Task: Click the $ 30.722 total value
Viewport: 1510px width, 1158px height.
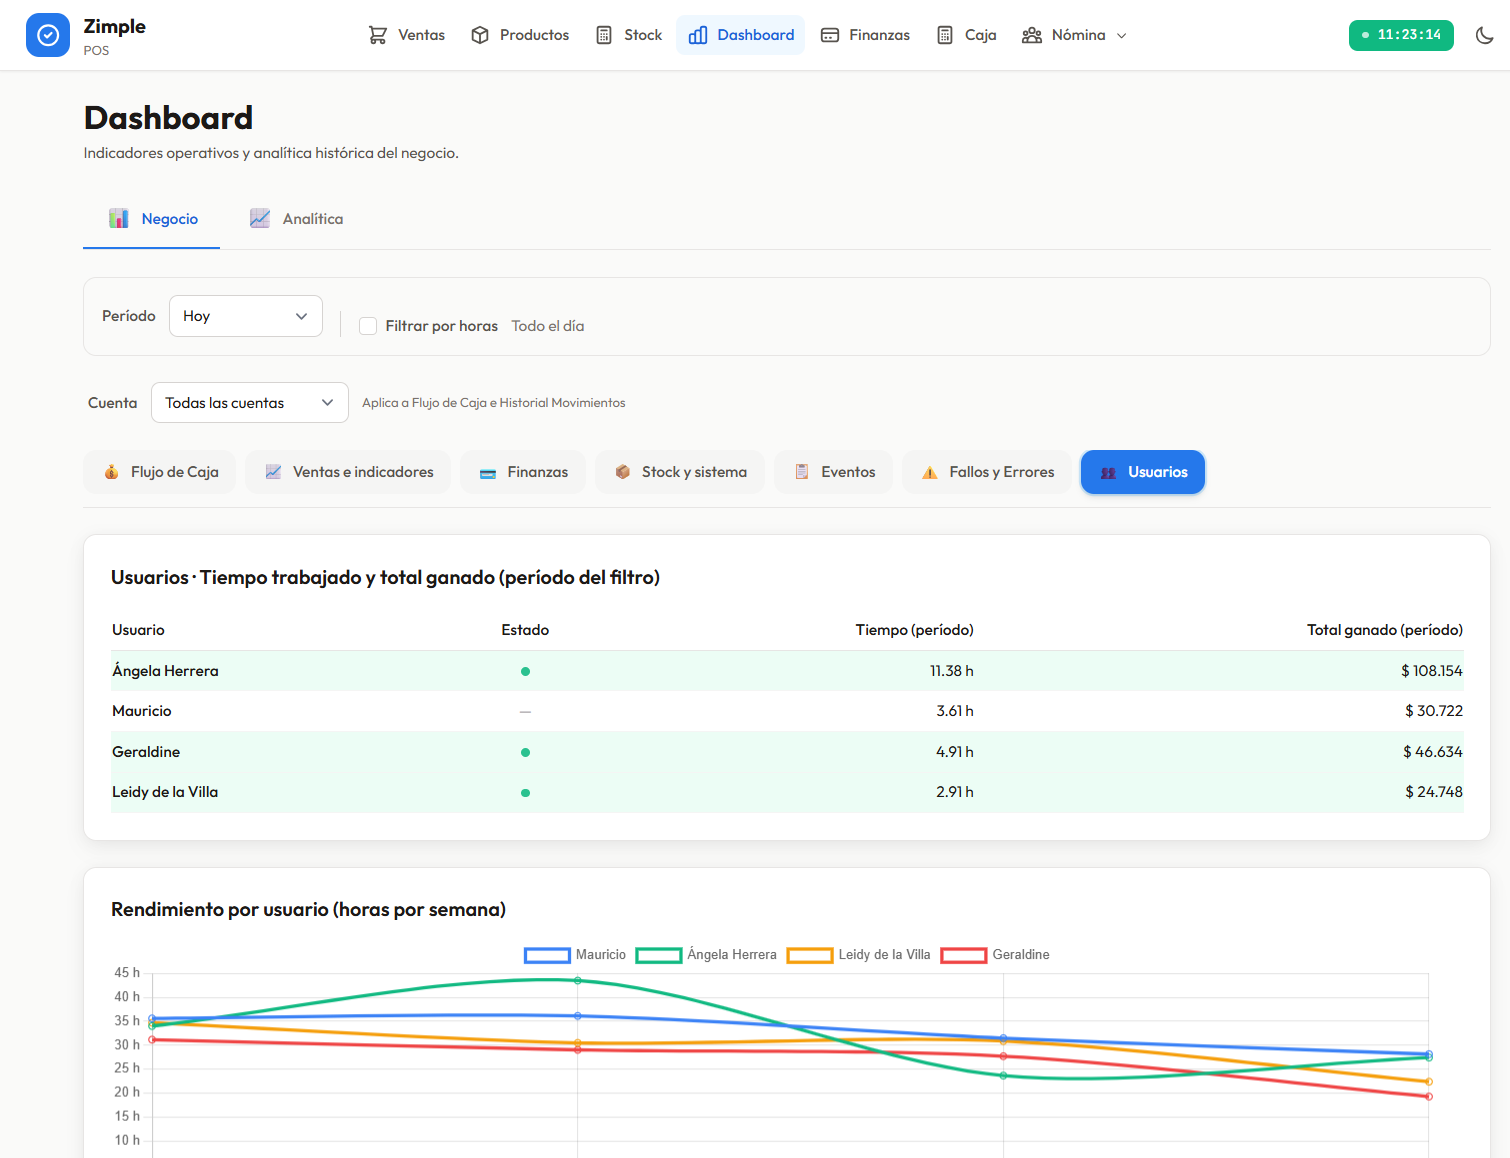Action: pos(1434,711)
